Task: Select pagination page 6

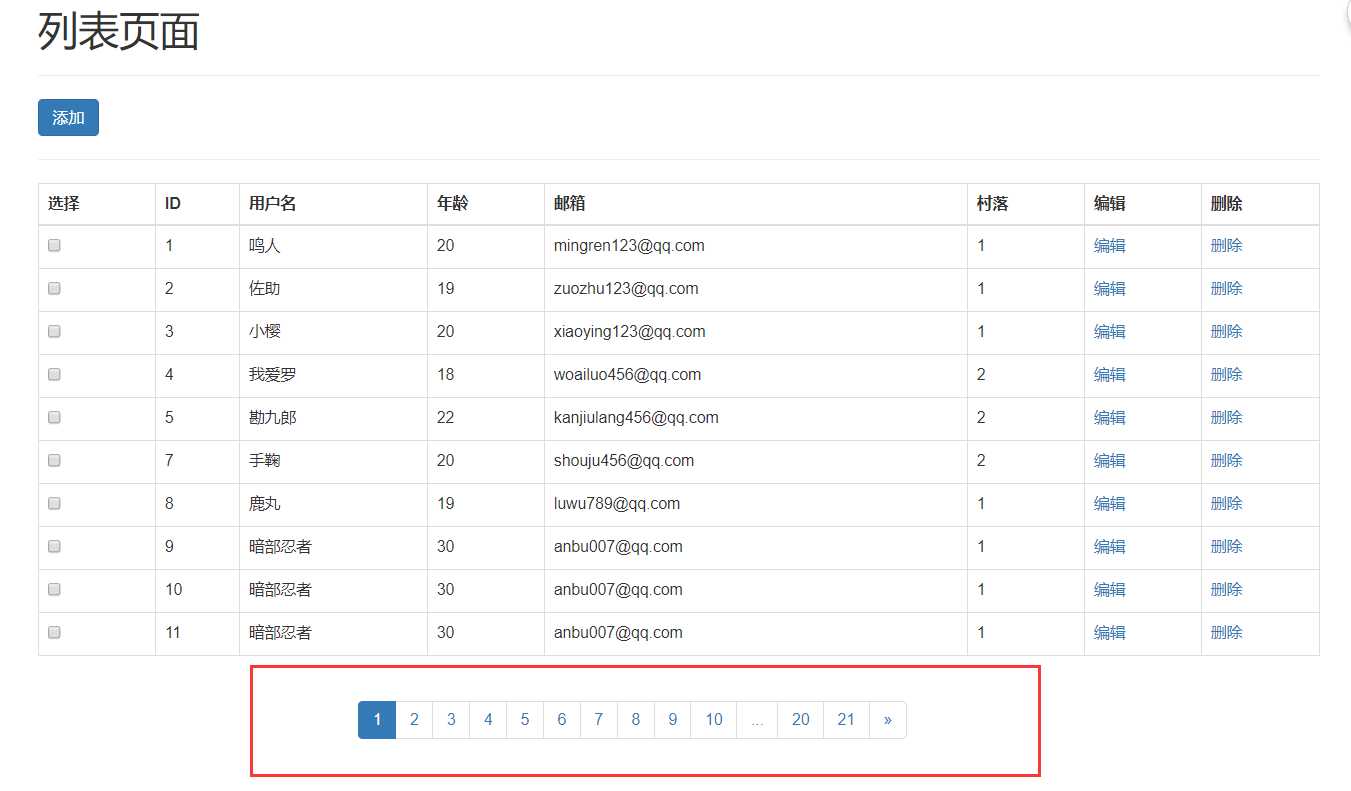Action: point(562,720)
